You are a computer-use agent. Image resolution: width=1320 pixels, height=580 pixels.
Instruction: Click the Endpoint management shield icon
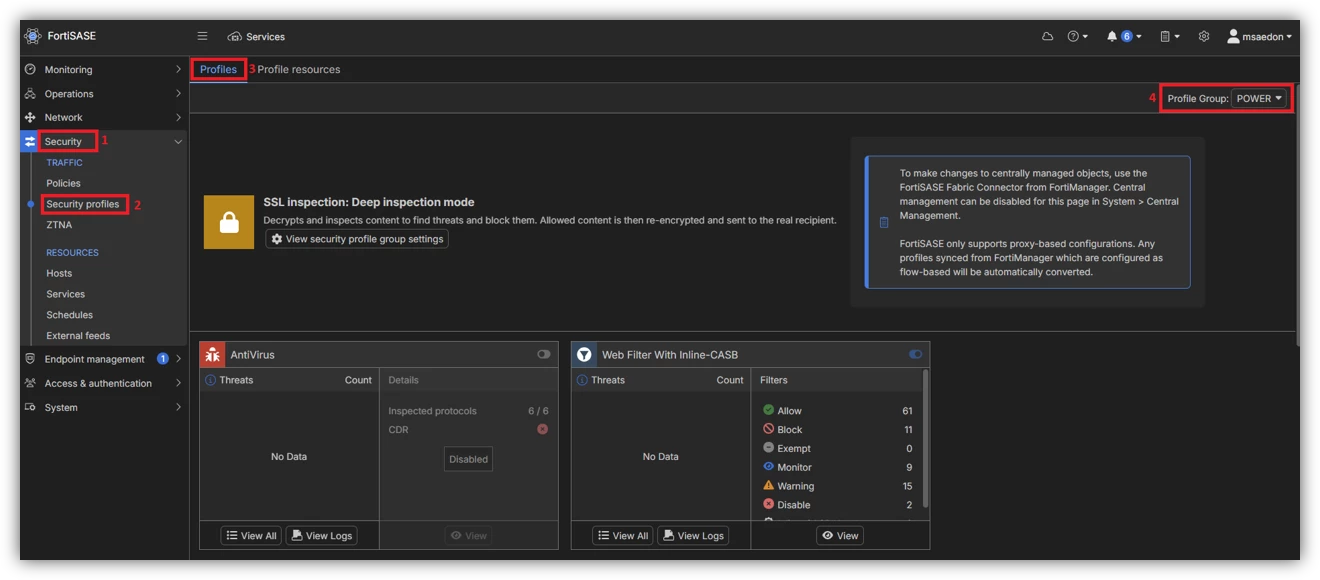coord(30,359)
